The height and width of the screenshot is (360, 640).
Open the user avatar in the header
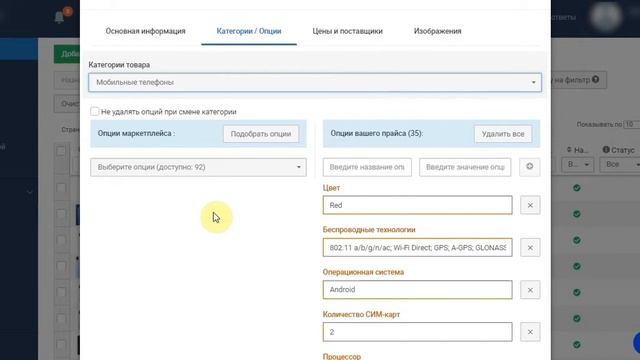click(606, 16)
